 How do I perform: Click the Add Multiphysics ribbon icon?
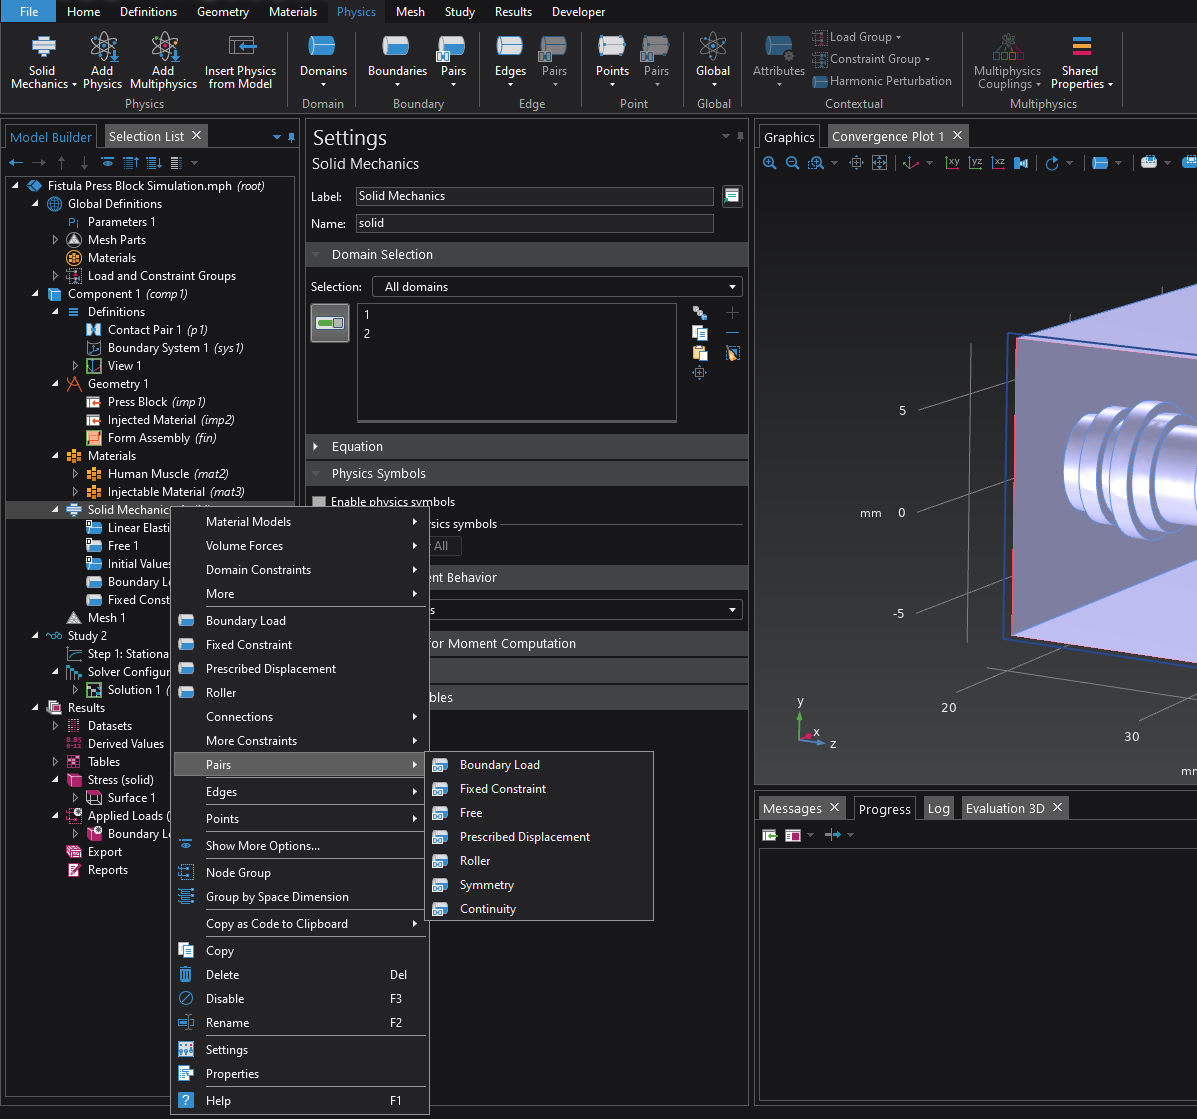tap(164, 60)
